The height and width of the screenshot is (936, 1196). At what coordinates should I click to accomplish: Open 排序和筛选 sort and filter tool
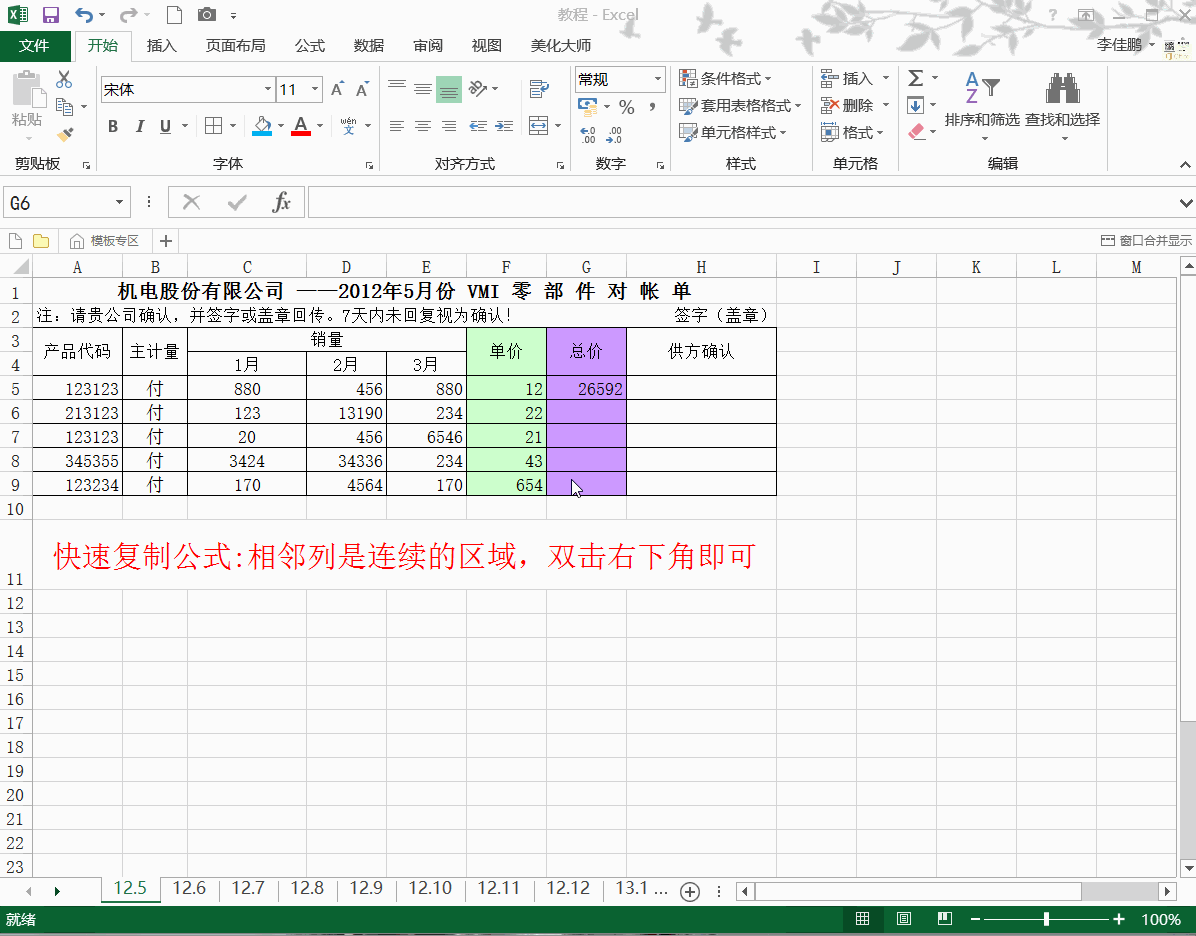tap(981, 102)
